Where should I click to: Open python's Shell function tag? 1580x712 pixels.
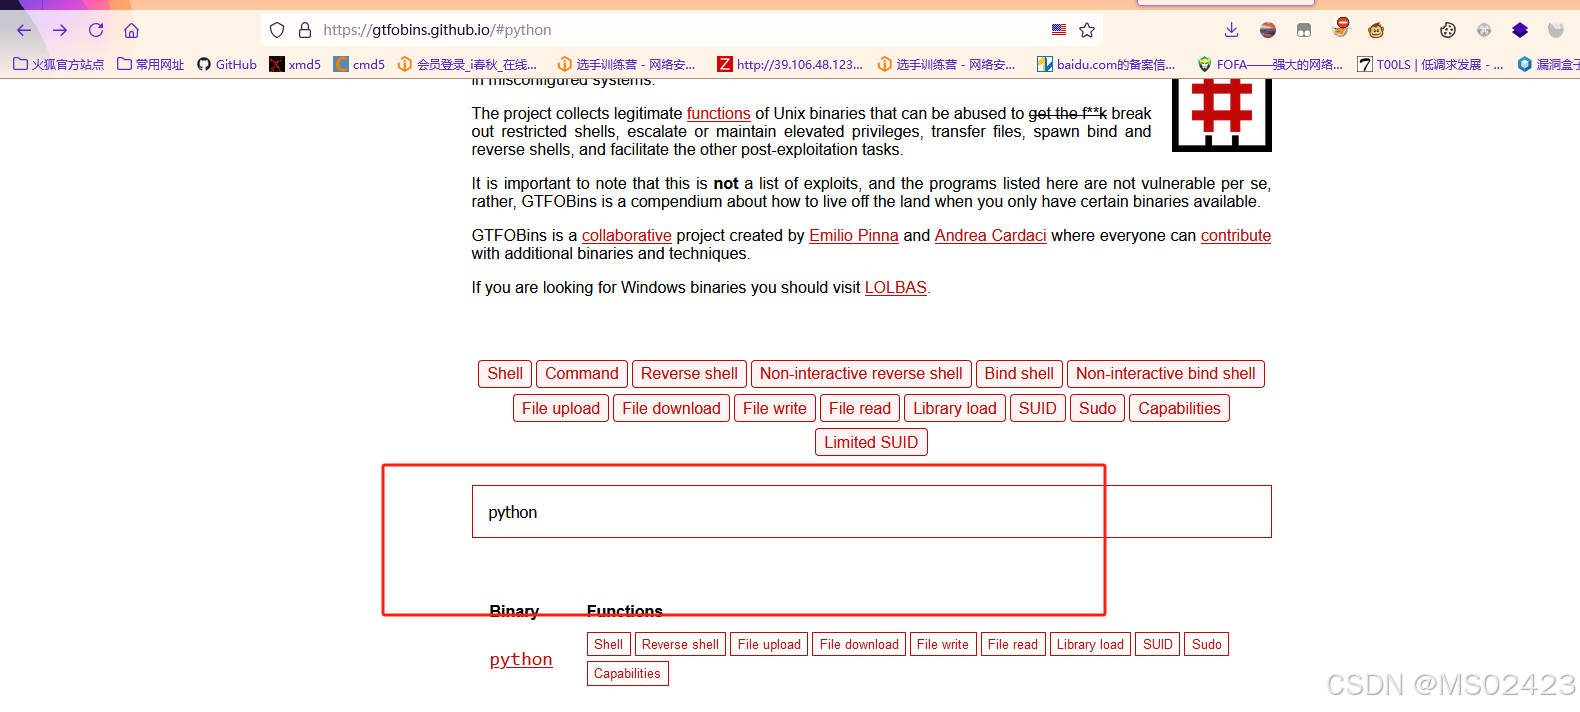[609, 645]
